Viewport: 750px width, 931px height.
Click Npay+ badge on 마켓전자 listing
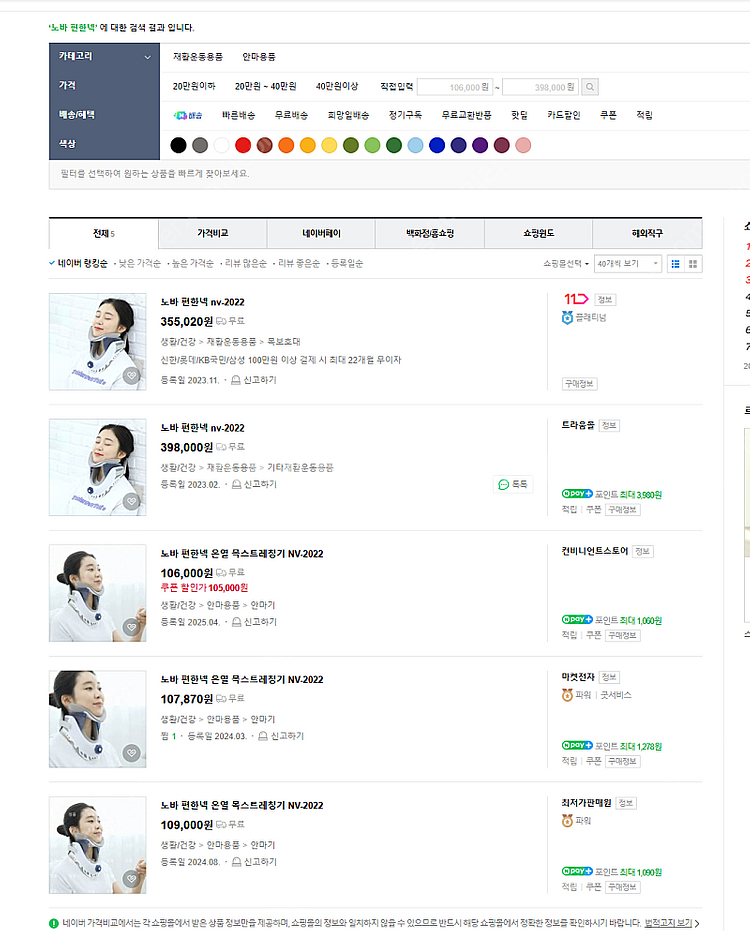[x=577, y=746]
